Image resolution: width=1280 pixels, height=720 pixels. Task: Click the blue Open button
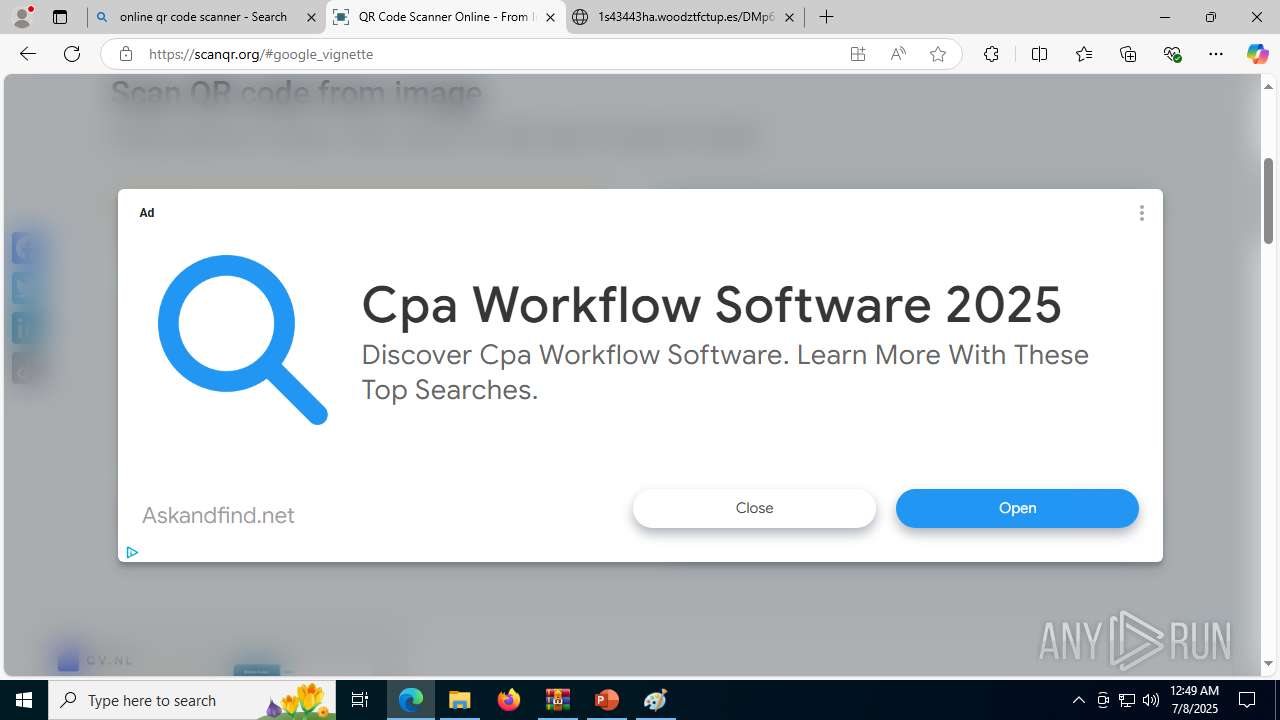pos(1017,508)
